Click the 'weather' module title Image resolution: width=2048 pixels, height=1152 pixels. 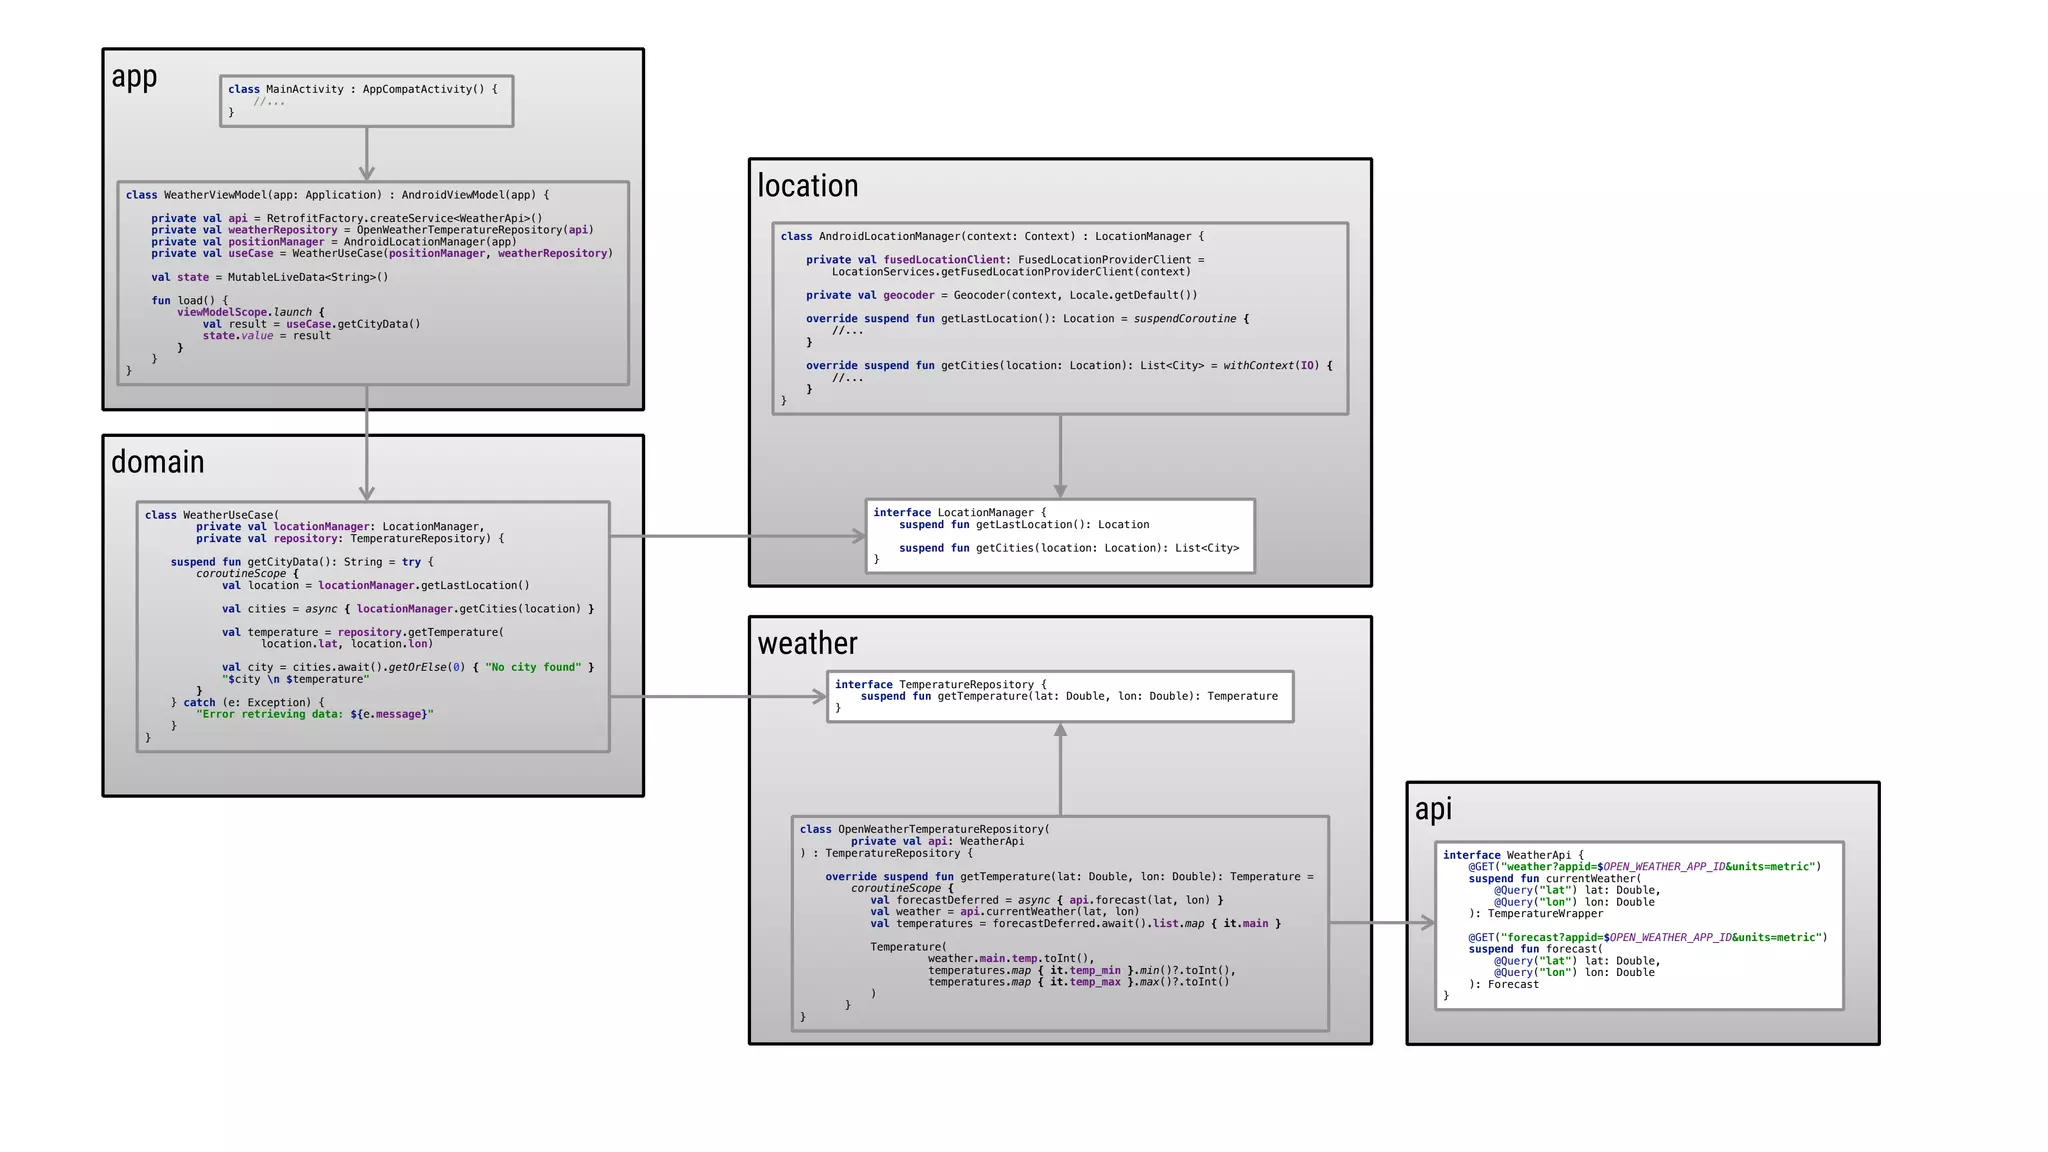[808, 643]
